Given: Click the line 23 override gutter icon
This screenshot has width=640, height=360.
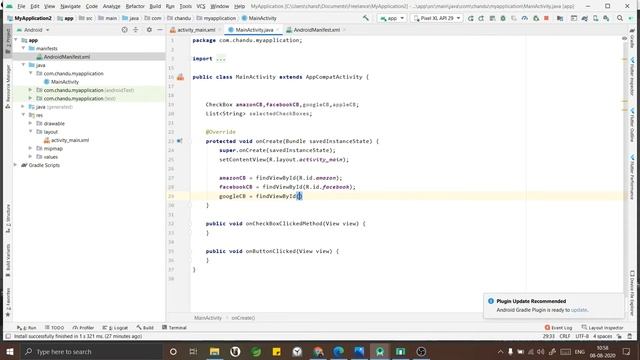Looking at the screenshot, I should pyautogui.click(x=179, y=141).
